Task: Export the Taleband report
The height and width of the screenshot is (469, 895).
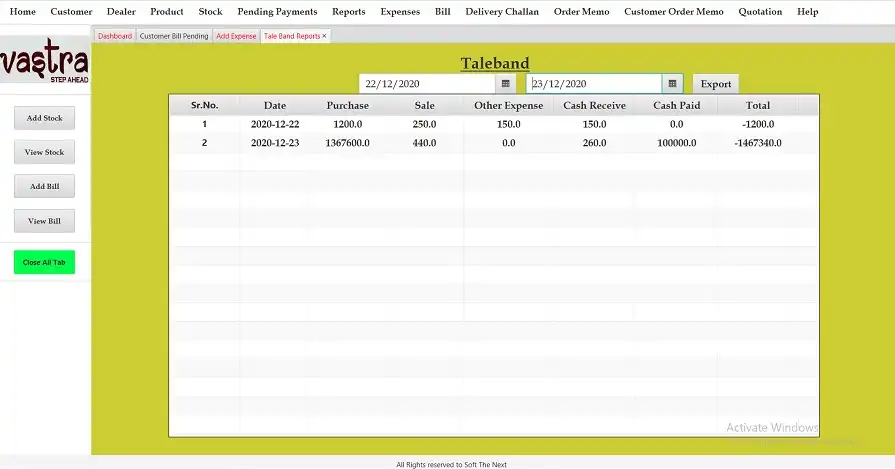Action: 715,84
